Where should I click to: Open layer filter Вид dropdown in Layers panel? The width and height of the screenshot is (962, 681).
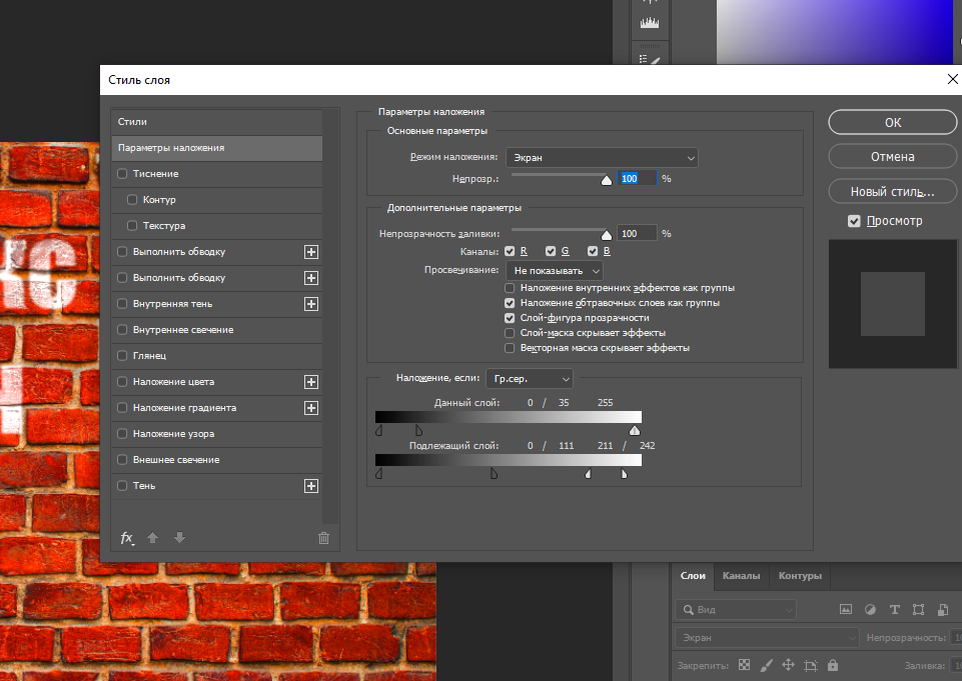click(x=737, y=609)
